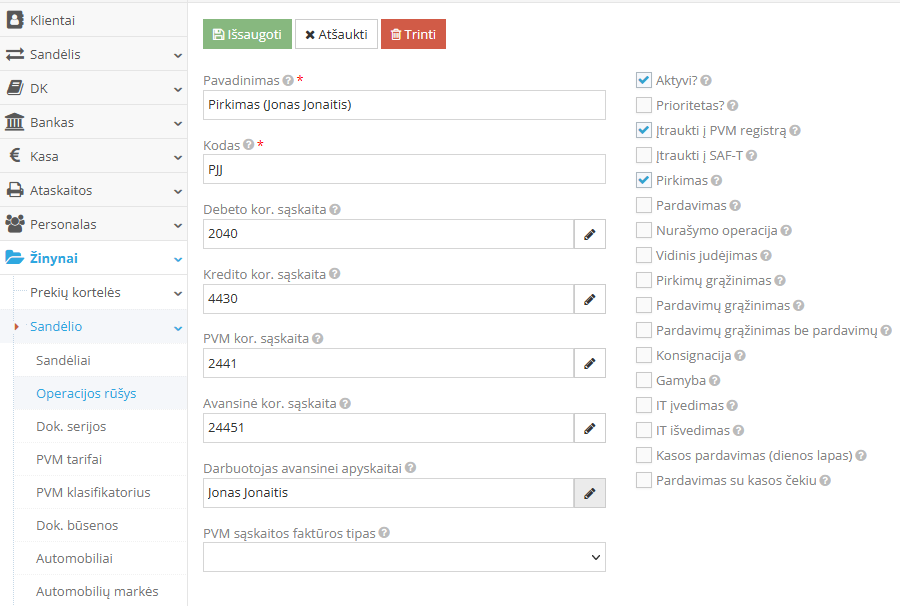Image resolution: width=900 pixels, height=606 pixels.
Task: Open Klientai in the sidebar
Action: (x=93, y=20)
